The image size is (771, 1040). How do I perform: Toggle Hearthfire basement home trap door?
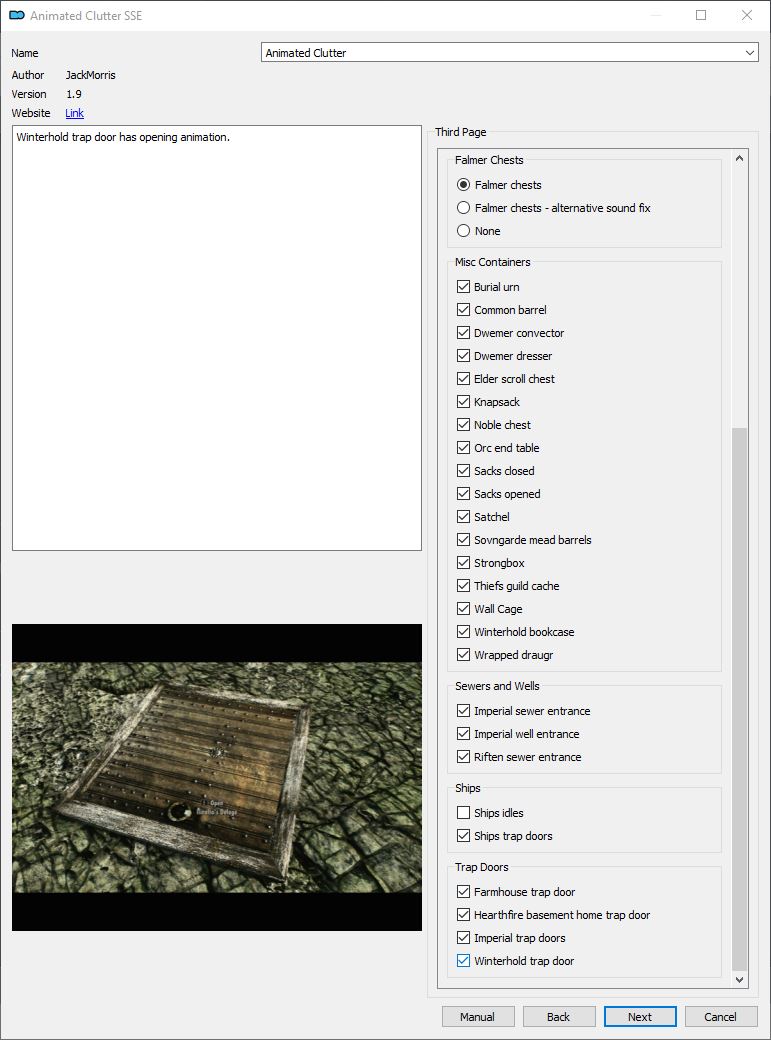coord(463,915)
